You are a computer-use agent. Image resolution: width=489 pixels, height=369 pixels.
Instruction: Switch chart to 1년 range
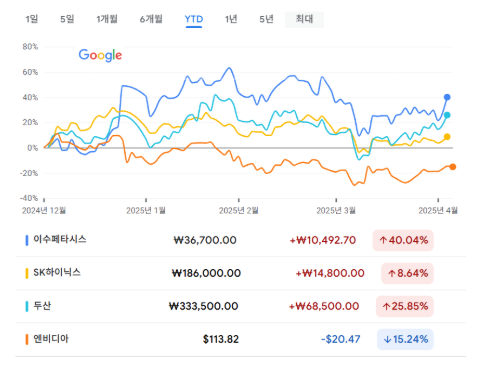[231, 19]
